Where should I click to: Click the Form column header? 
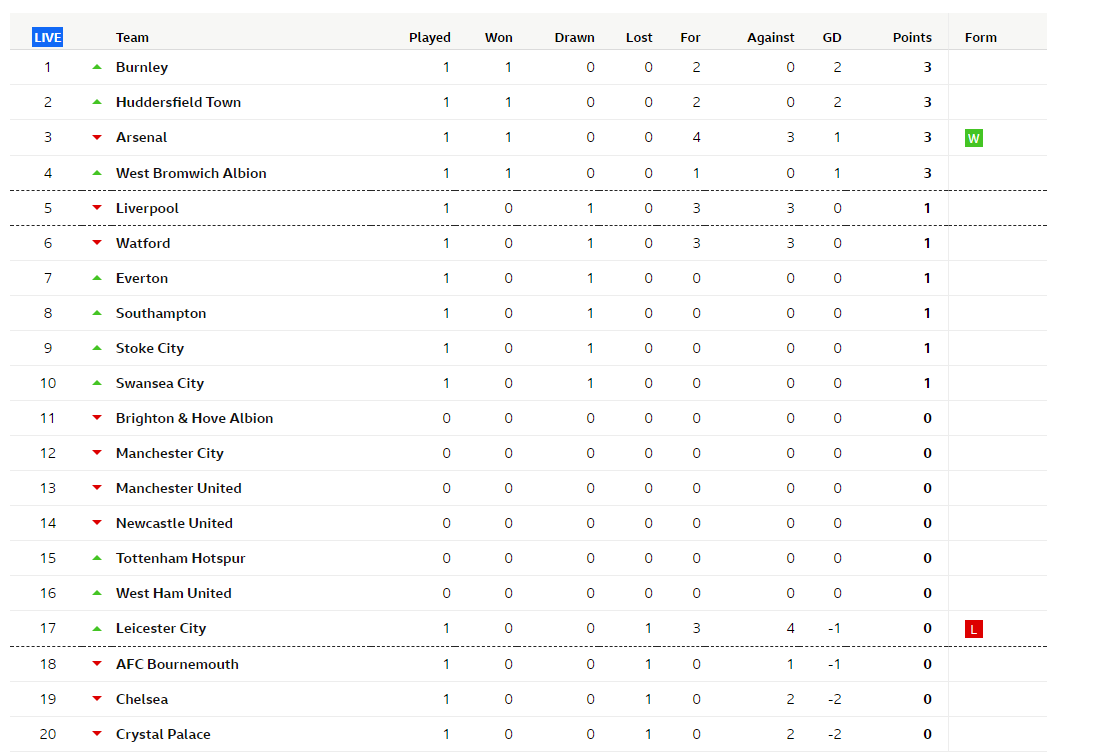[980, 38]
